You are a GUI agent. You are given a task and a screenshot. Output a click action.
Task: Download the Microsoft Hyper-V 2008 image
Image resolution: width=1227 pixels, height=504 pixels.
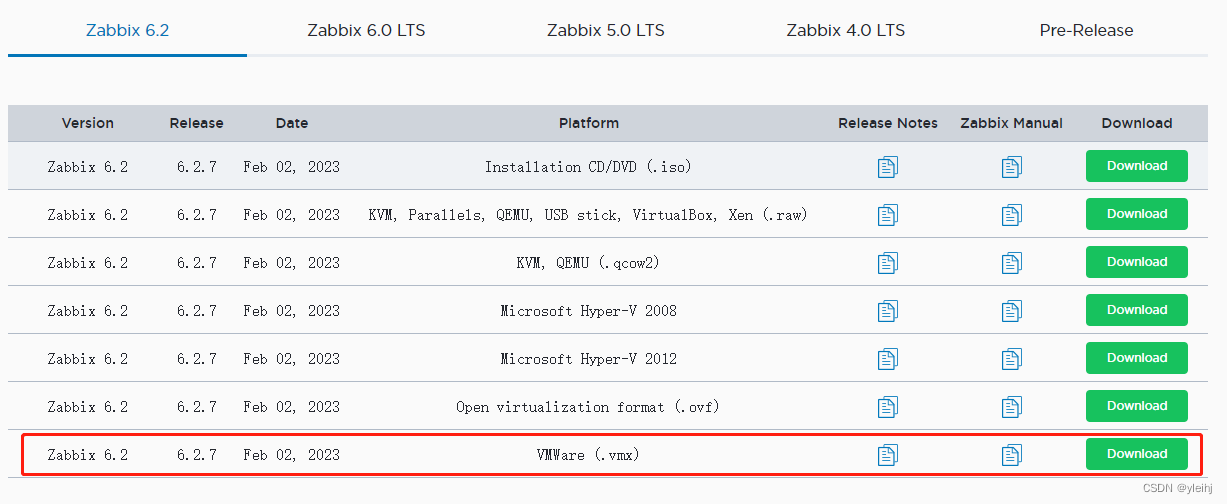click(x=1136, y=310)
